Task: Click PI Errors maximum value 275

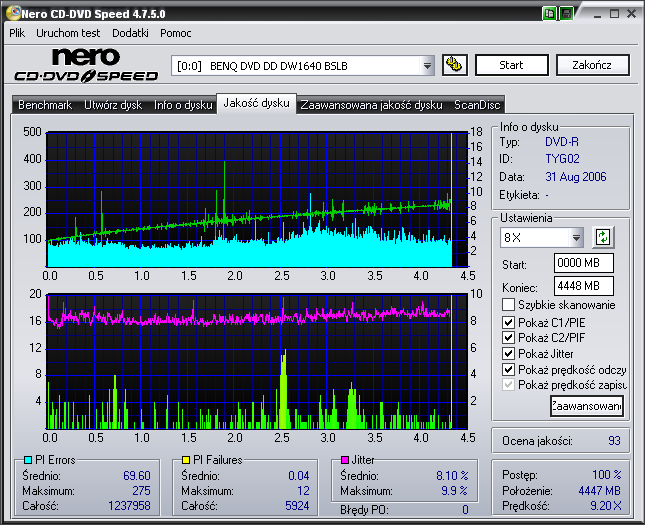Action: (x=141, y=491)
